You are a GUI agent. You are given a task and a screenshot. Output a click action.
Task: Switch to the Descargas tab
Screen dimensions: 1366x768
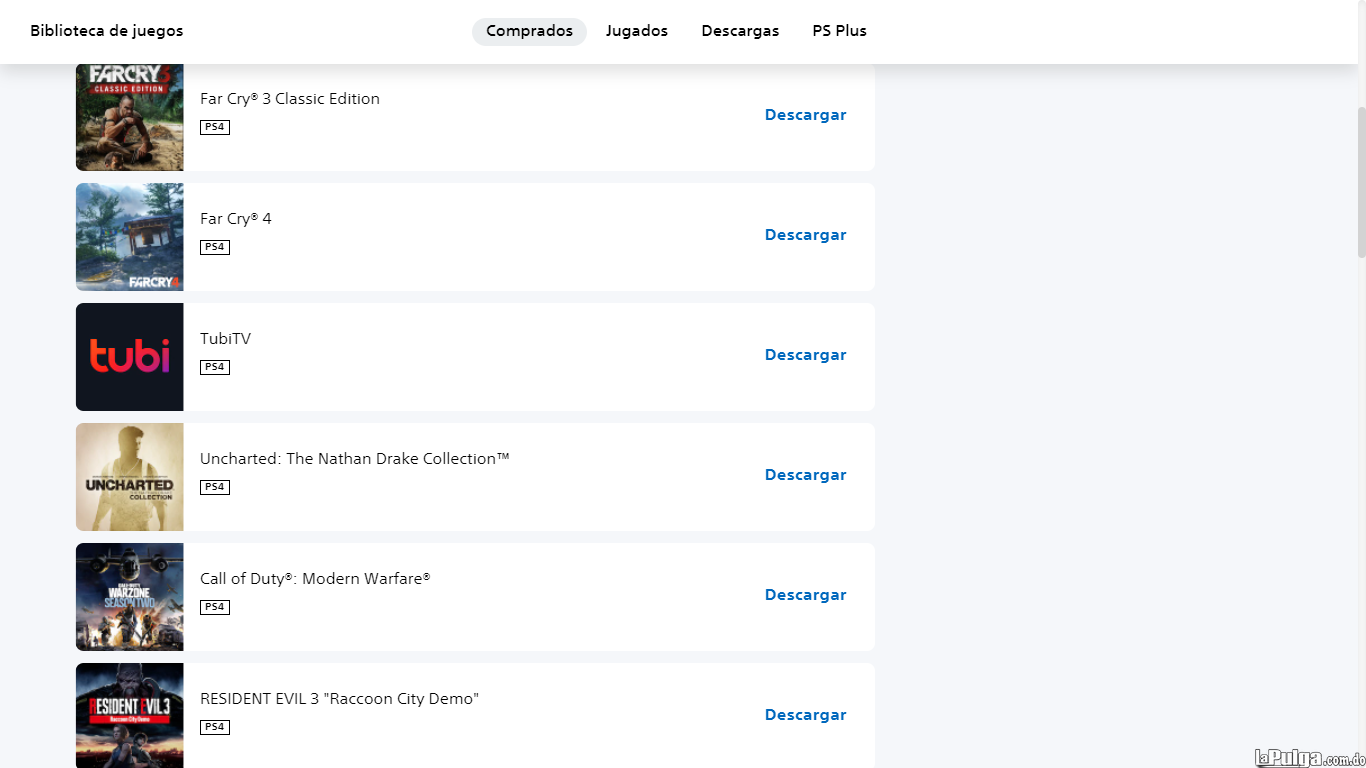[740, 31]
